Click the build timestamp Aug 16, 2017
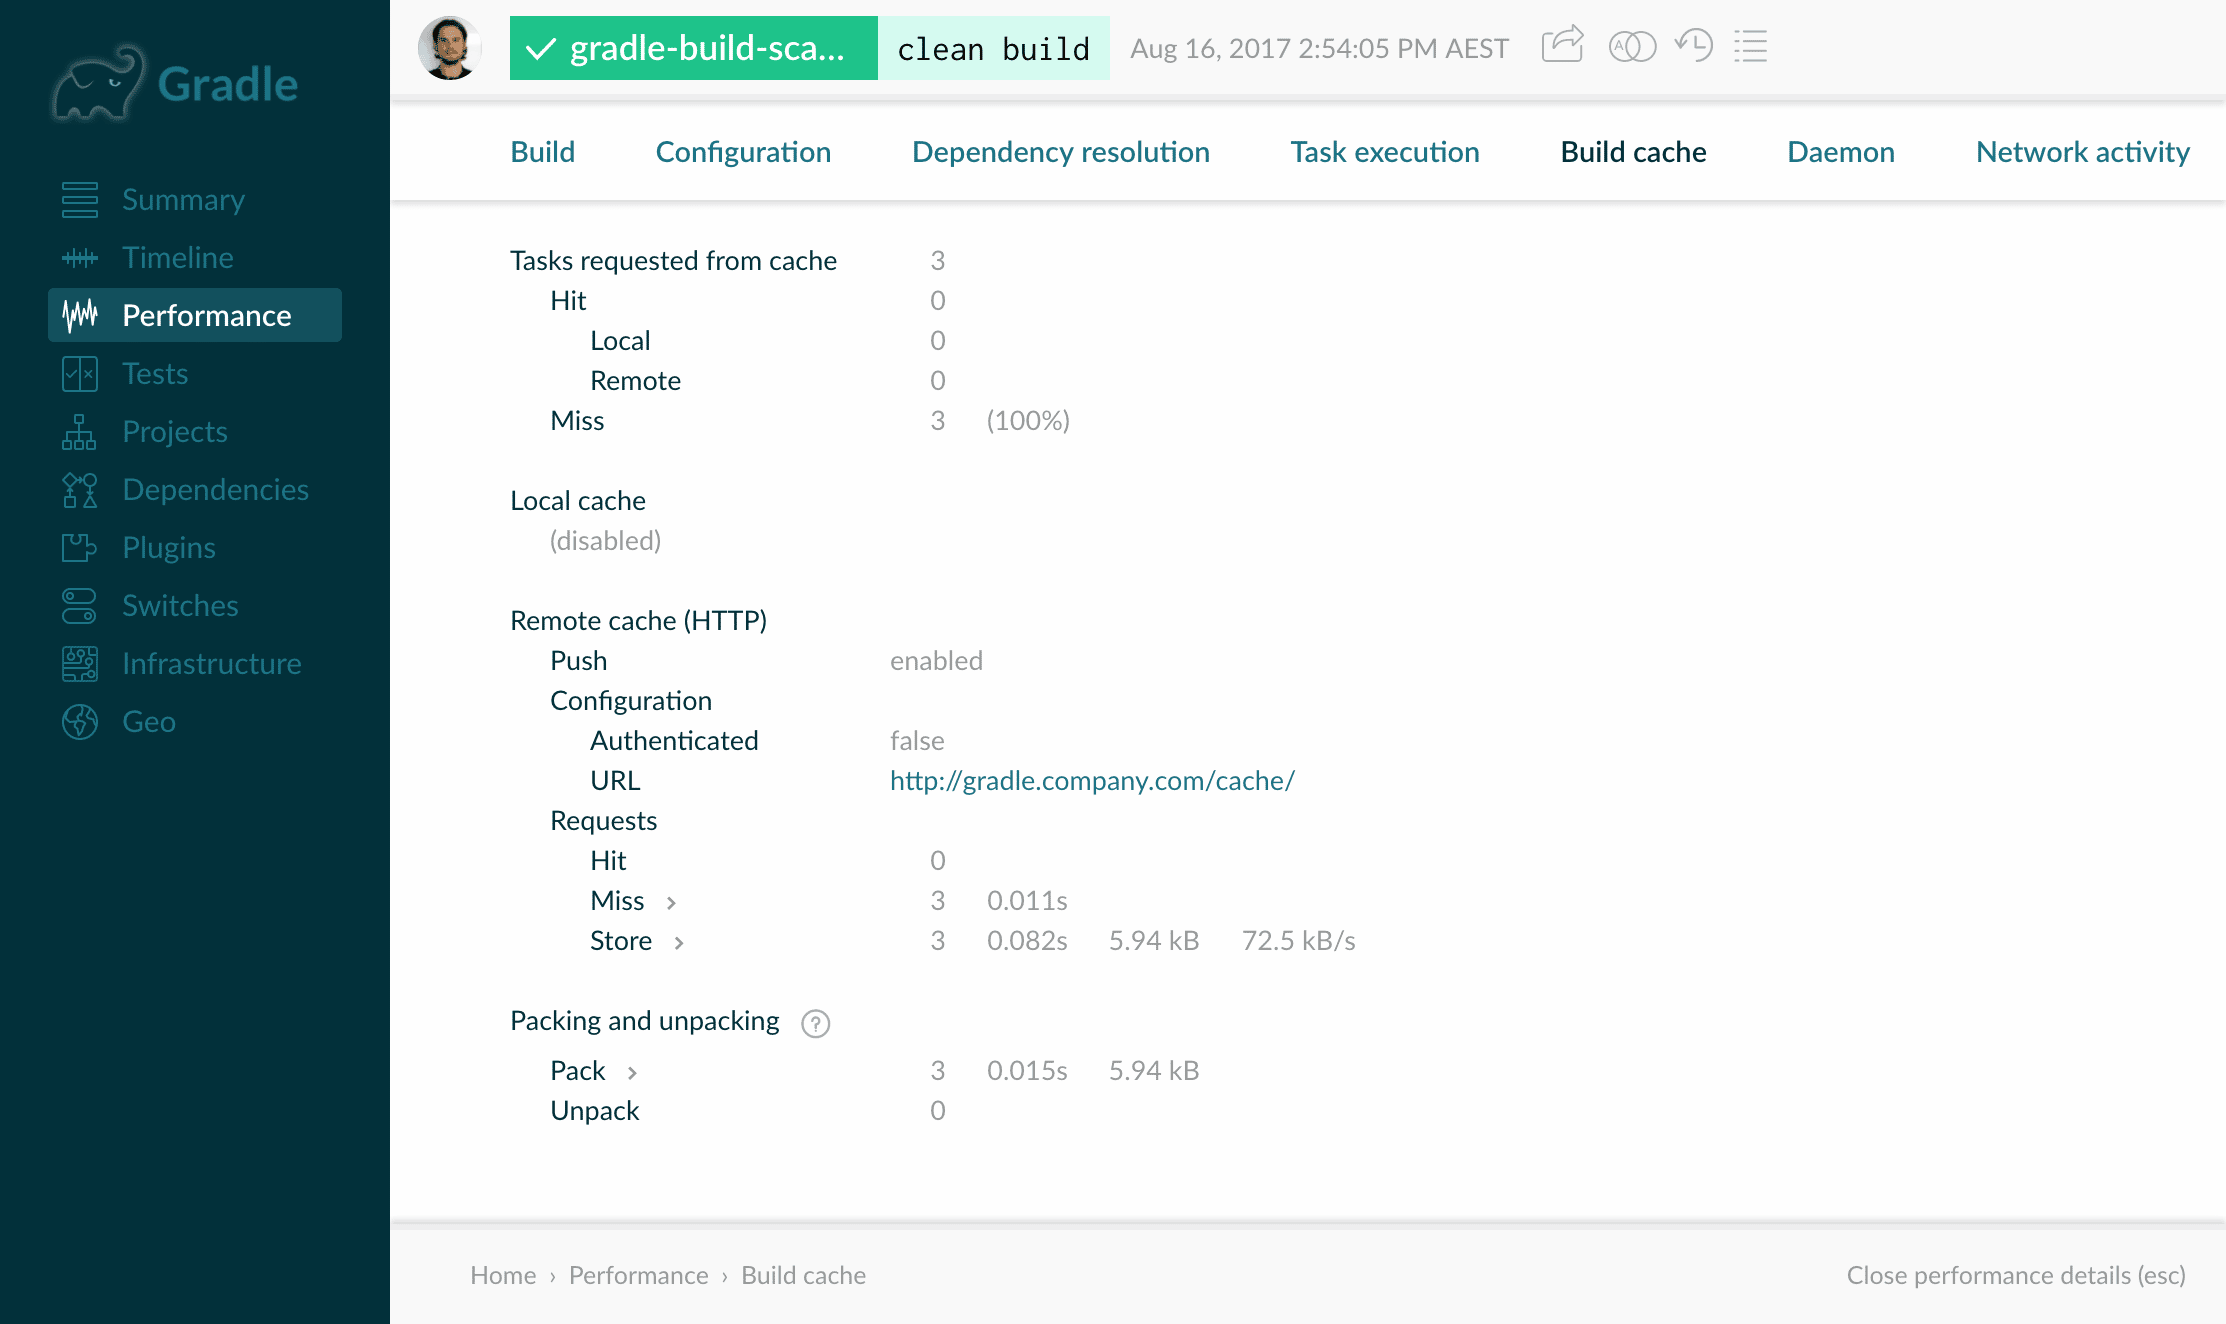 coord(1319,49)
